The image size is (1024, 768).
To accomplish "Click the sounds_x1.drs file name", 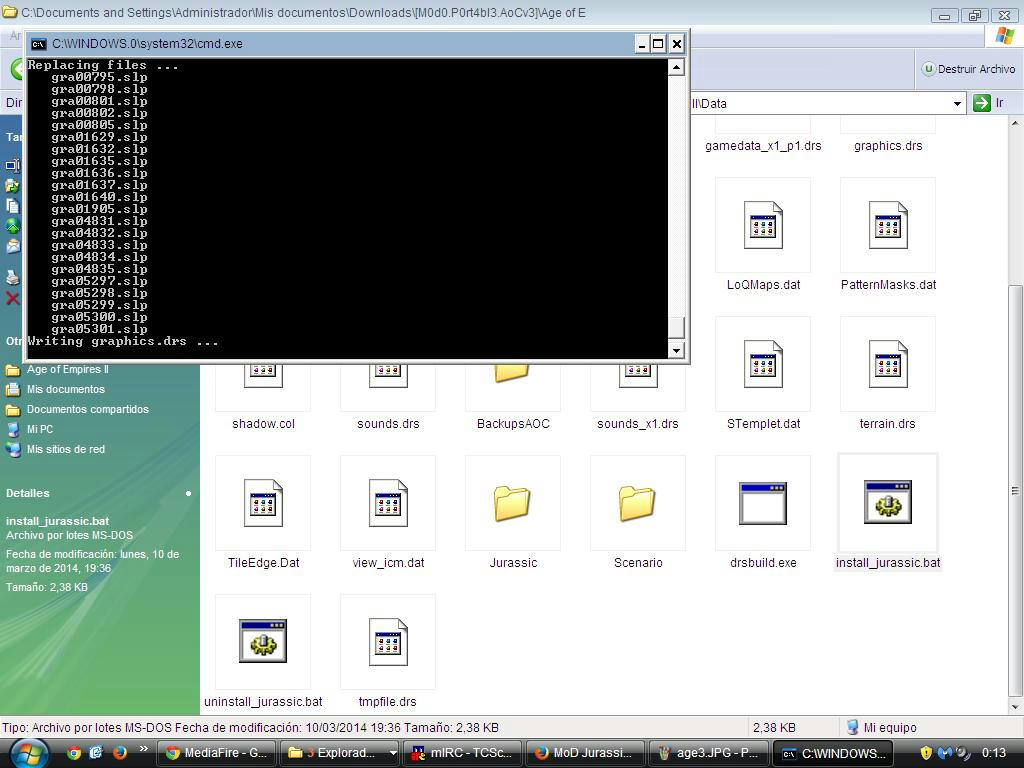I will 637,424.
